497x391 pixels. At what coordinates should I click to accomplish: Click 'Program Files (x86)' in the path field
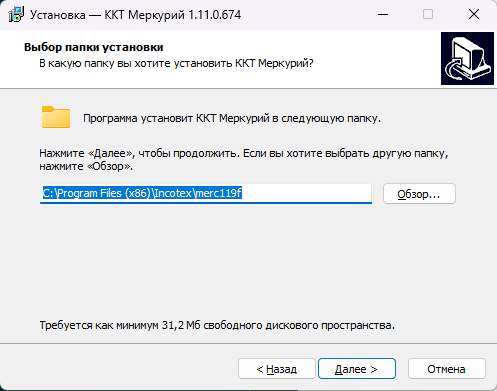tap(105, 193)
